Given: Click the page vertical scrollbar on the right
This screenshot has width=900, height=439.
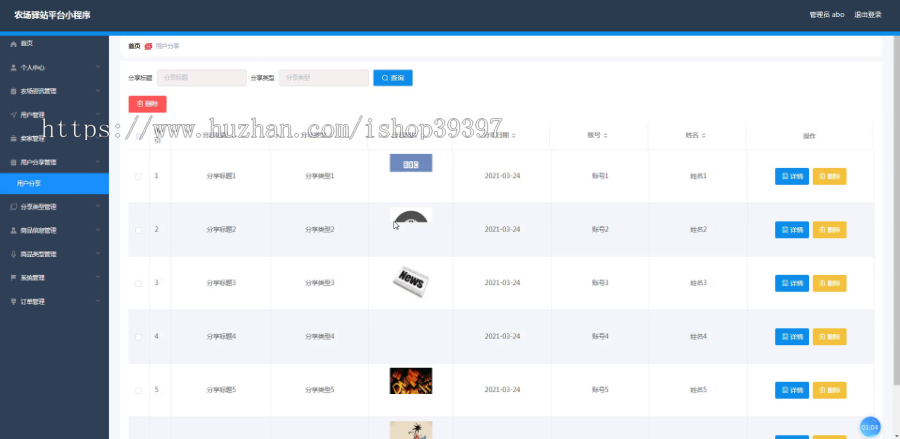Looking at the screenshot, I should pyautogui.click(x=896, y=212).
